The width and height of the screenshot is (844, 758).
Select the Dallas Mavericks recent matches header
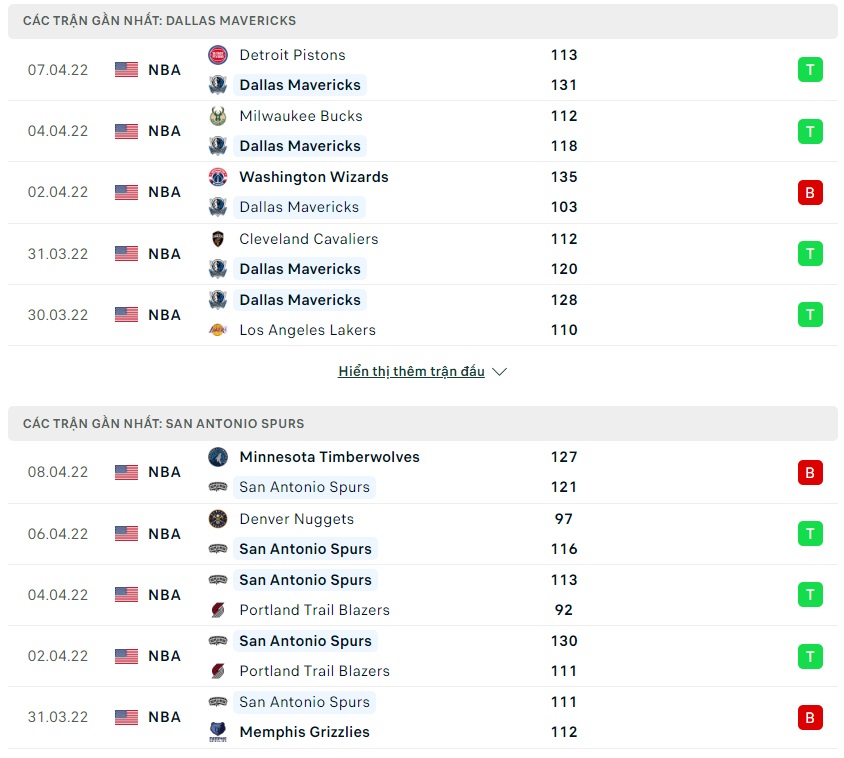(x=160, y=20)
